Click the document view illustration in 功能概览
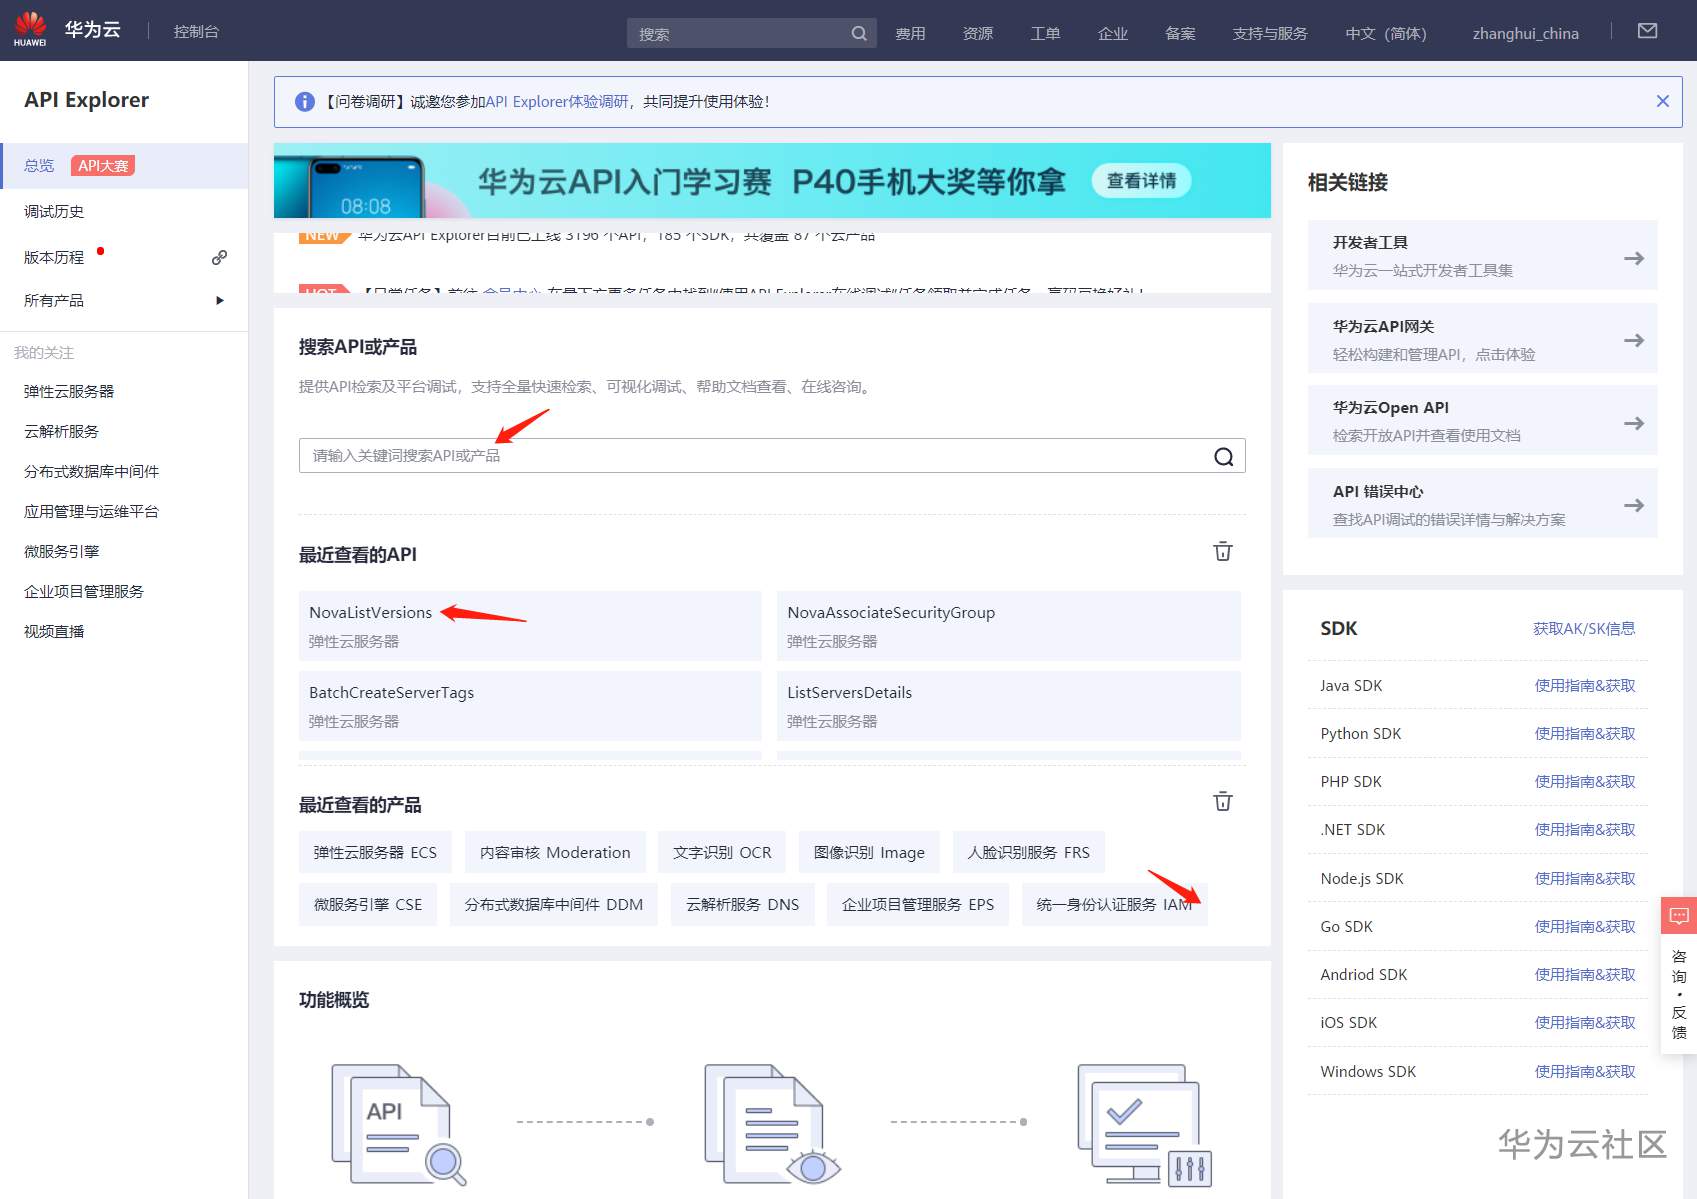The width and height of the screenshot is (1697, 1199). tap(772, 1124)
